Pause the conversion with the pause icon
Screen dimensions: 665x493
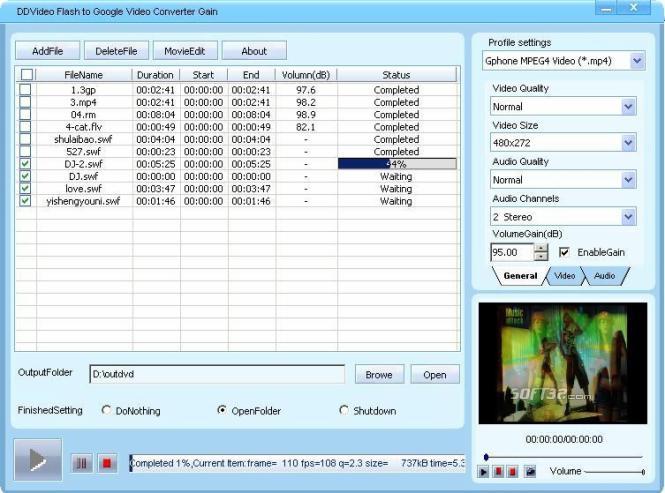(82, 463)
